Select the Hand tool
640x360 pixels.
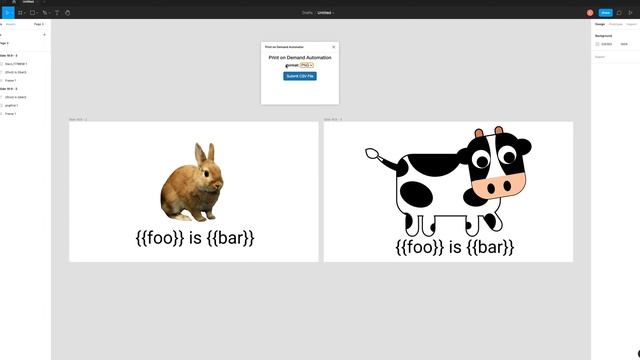(67, 13)
